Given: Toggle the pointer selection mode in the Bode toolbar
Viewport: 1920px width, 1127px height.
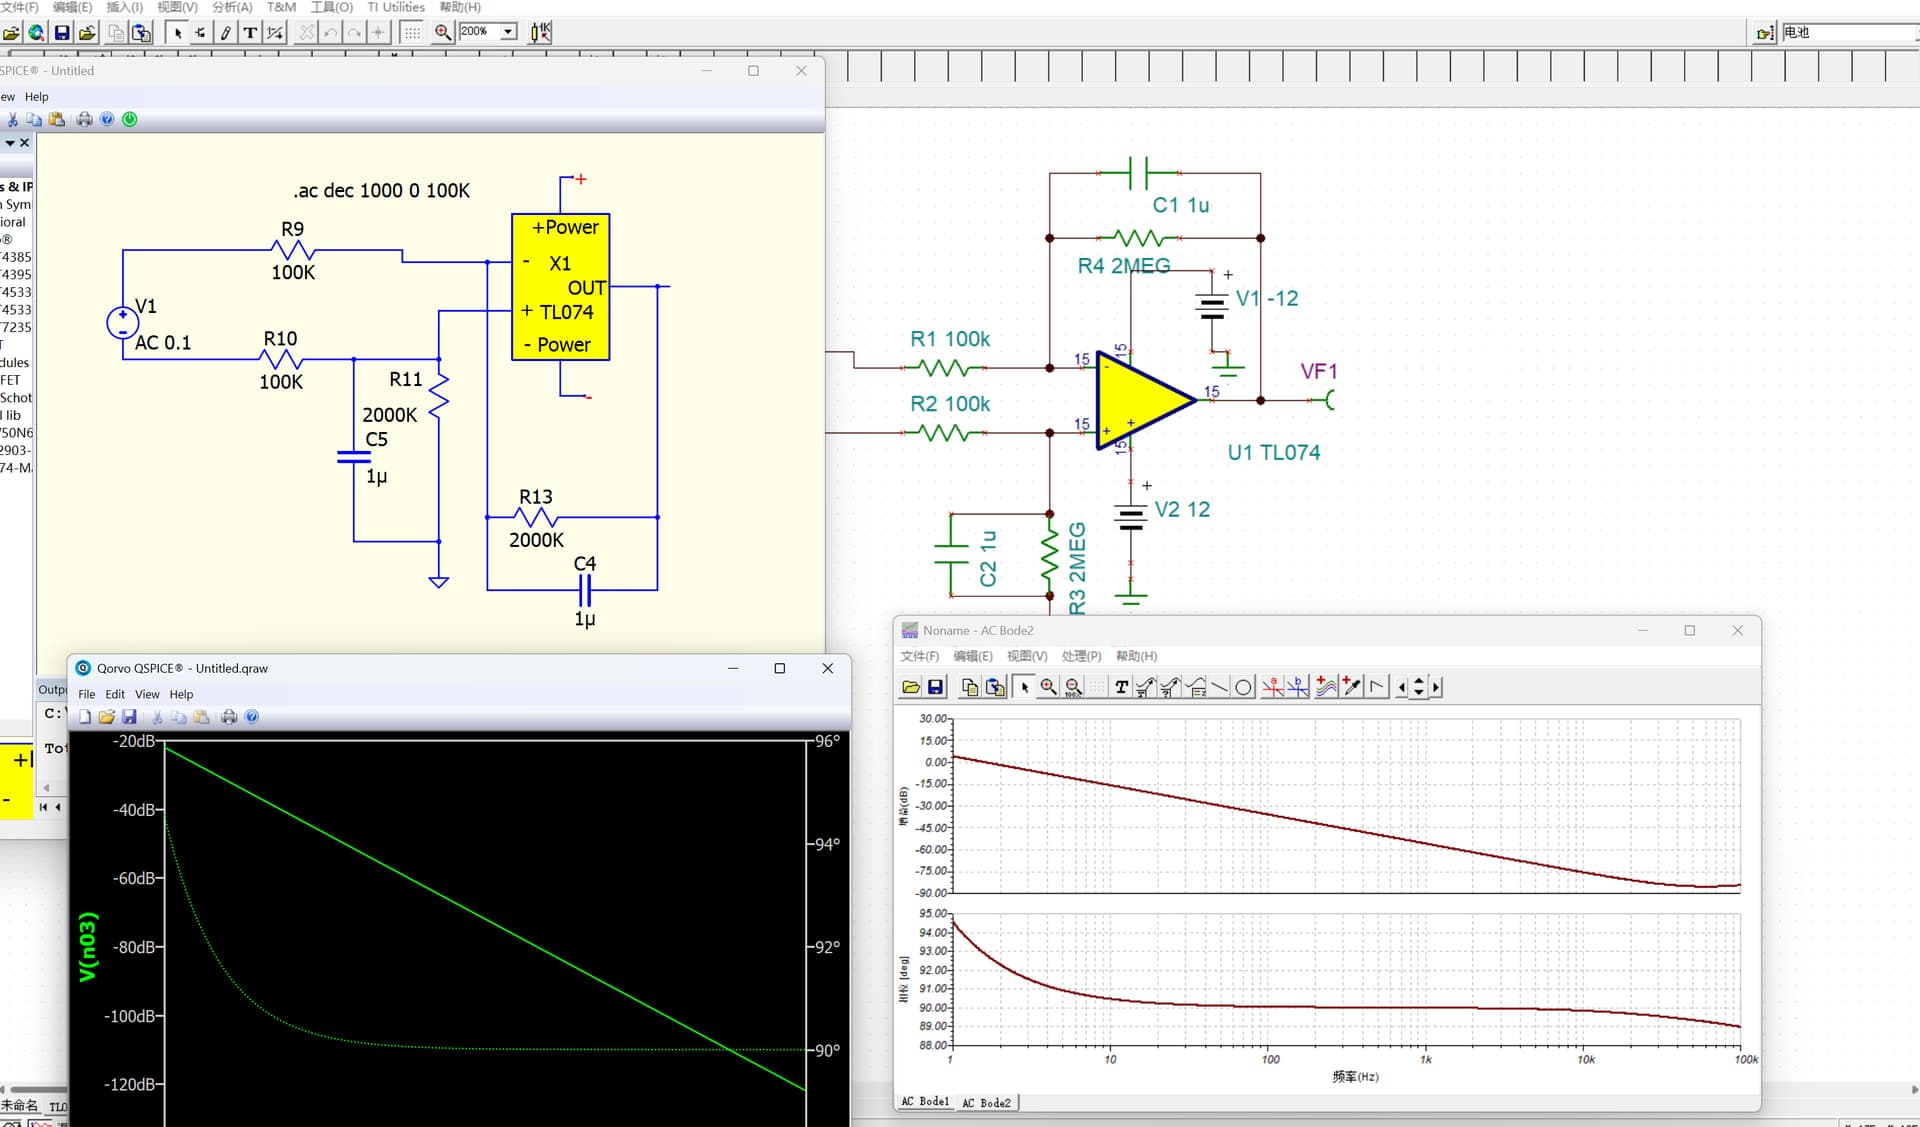Looking at the screenshot, I should pyautogui.click(x=1024, y=687).
